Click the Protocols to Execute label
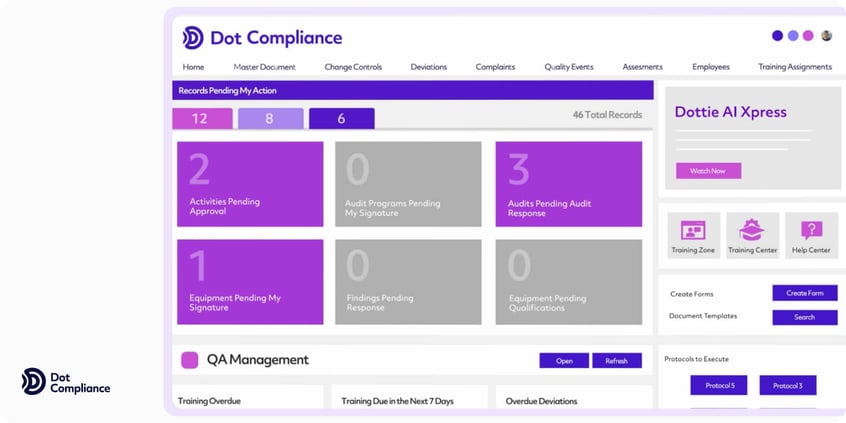Image resolution: width=846 pixels, height=423 pixels. [x=696, y=359]
